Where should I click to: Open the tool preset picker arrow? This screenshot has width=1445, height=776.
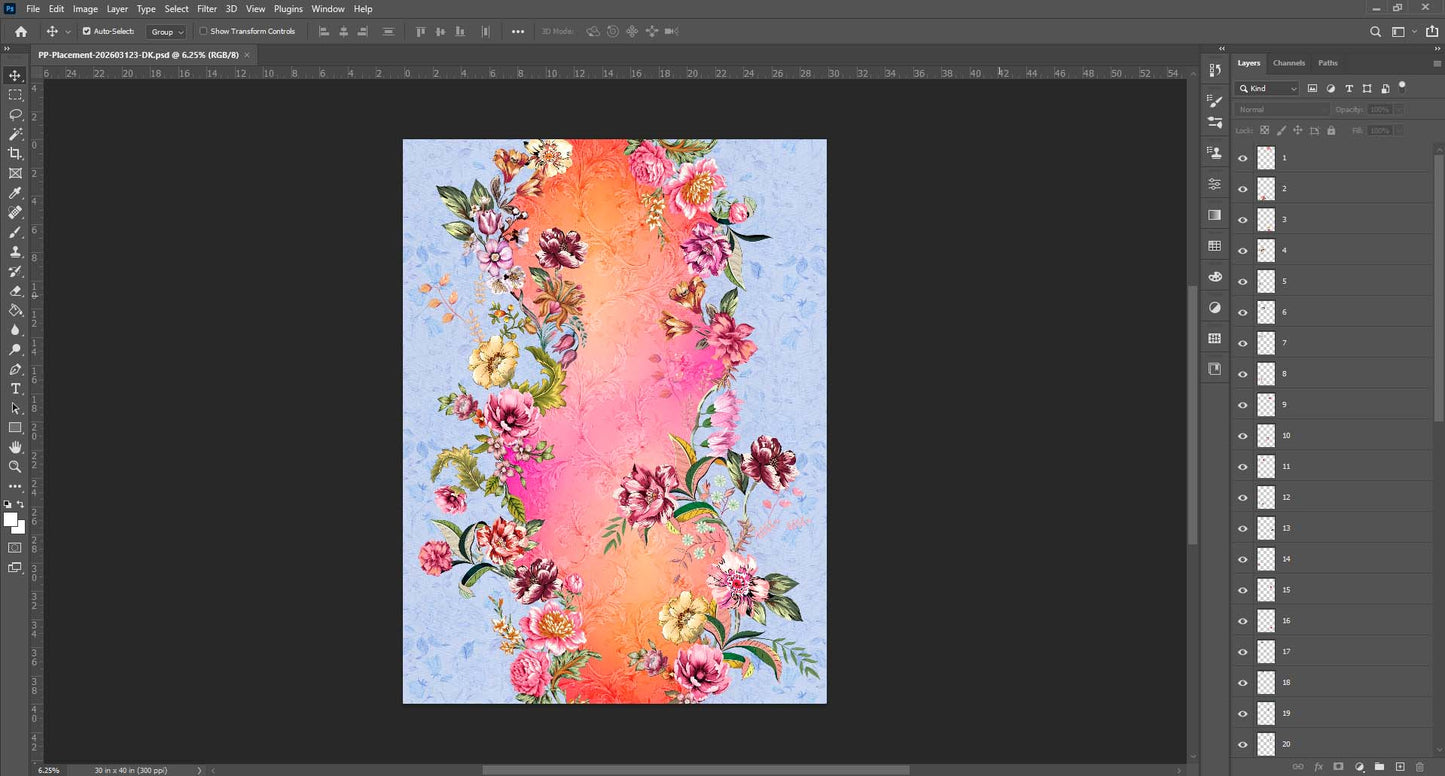click(x=68, y=32)
